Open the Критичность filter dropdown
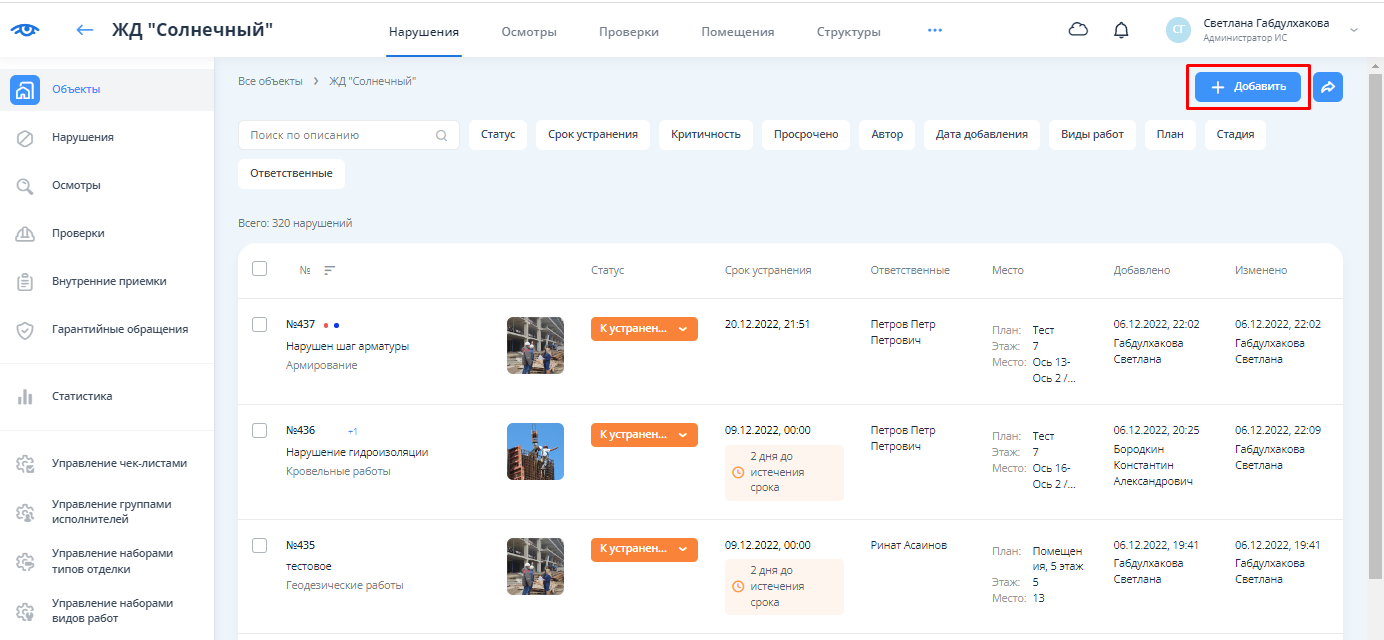1384x640 pixels. (705, 135)
